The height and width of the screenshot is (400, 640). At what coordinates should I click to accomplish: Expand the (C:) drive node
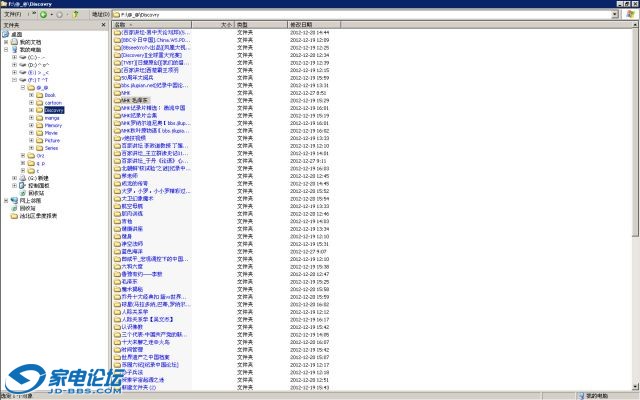14,57
